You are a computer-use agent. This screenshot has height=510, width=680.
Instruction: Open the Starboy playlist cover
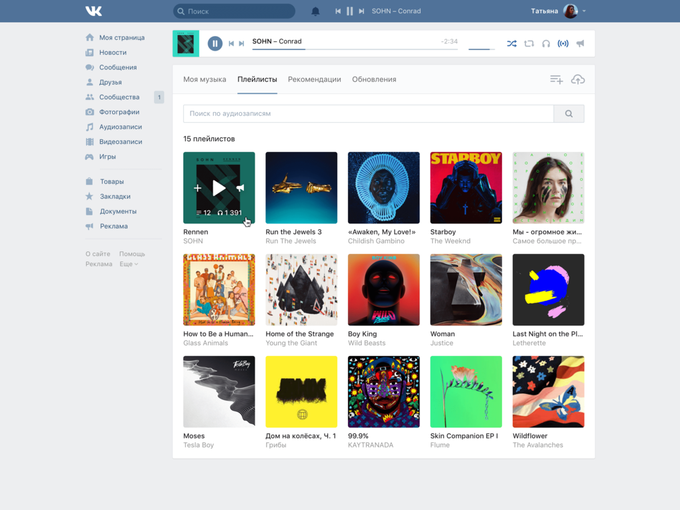[x=466, y=188]
